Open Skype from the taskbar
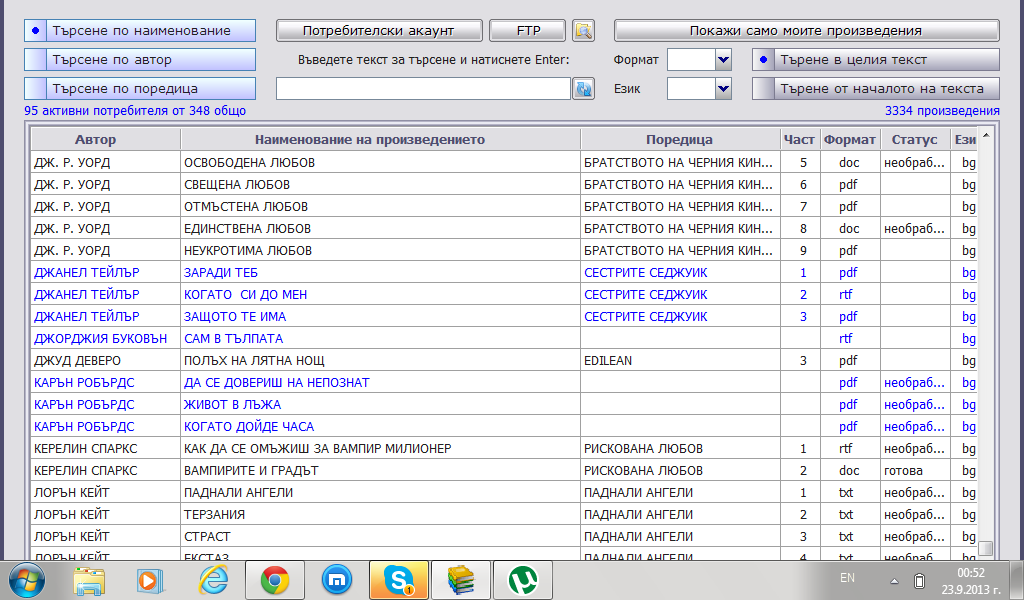Viewport: 1024px width, 600px height. pos(399,580)
